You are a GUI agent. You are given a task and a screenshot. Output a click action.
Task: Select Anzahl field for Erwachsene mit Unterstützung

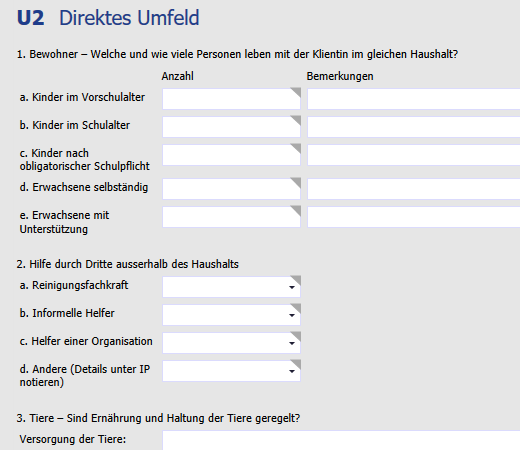[x=231, y=217]
